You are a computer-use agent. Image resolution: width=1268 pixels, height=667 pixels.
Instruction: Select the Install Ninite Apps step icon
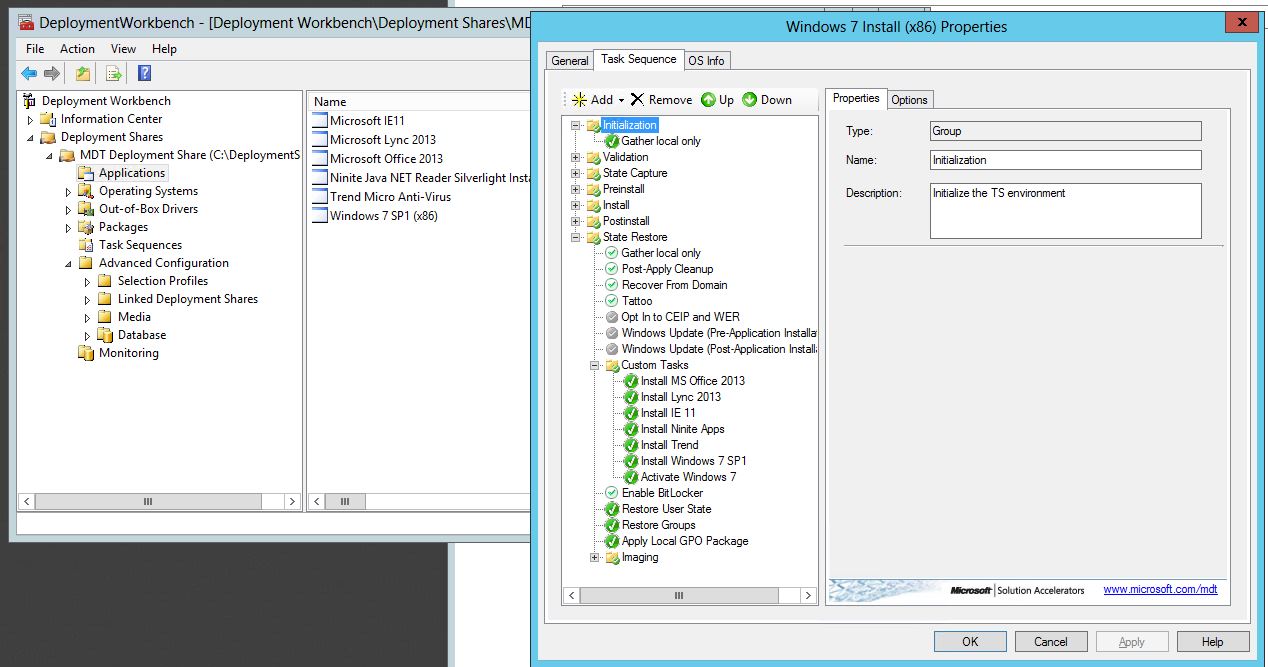click(631, 429)
